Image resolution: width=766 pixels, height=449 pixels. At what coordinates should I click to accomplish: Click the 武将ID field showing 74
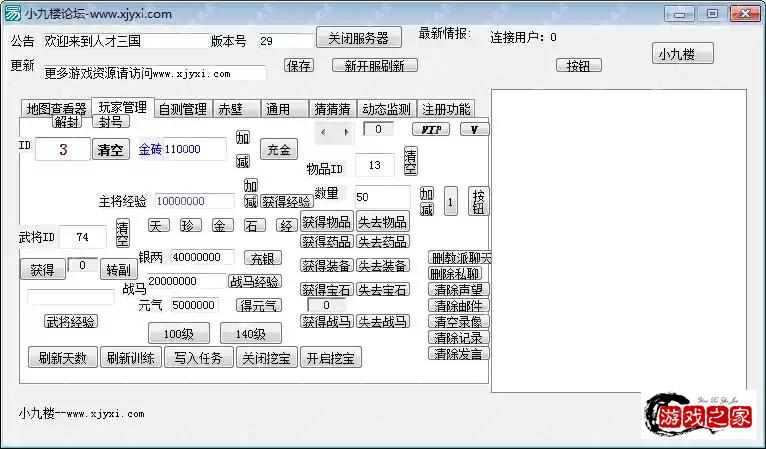(x=83, y=237)
